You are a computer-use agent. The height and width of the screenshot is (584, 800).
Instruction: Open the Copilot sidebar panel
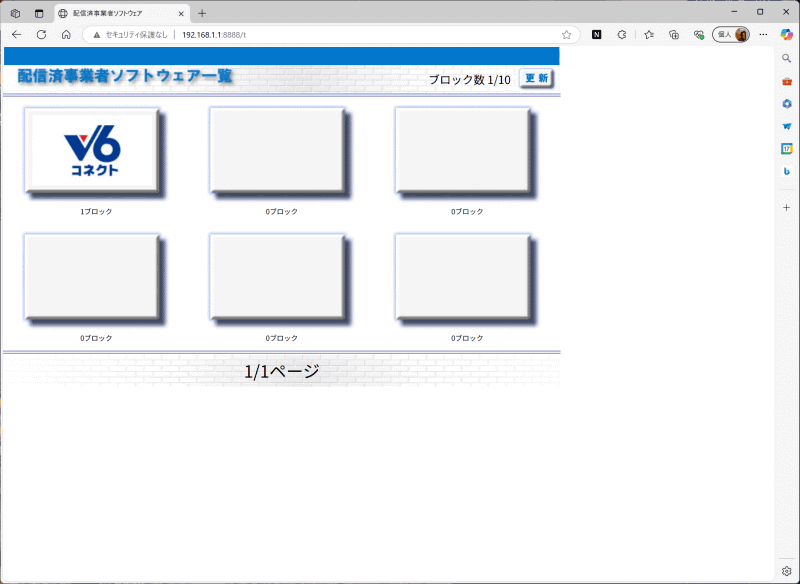(788, 35)
